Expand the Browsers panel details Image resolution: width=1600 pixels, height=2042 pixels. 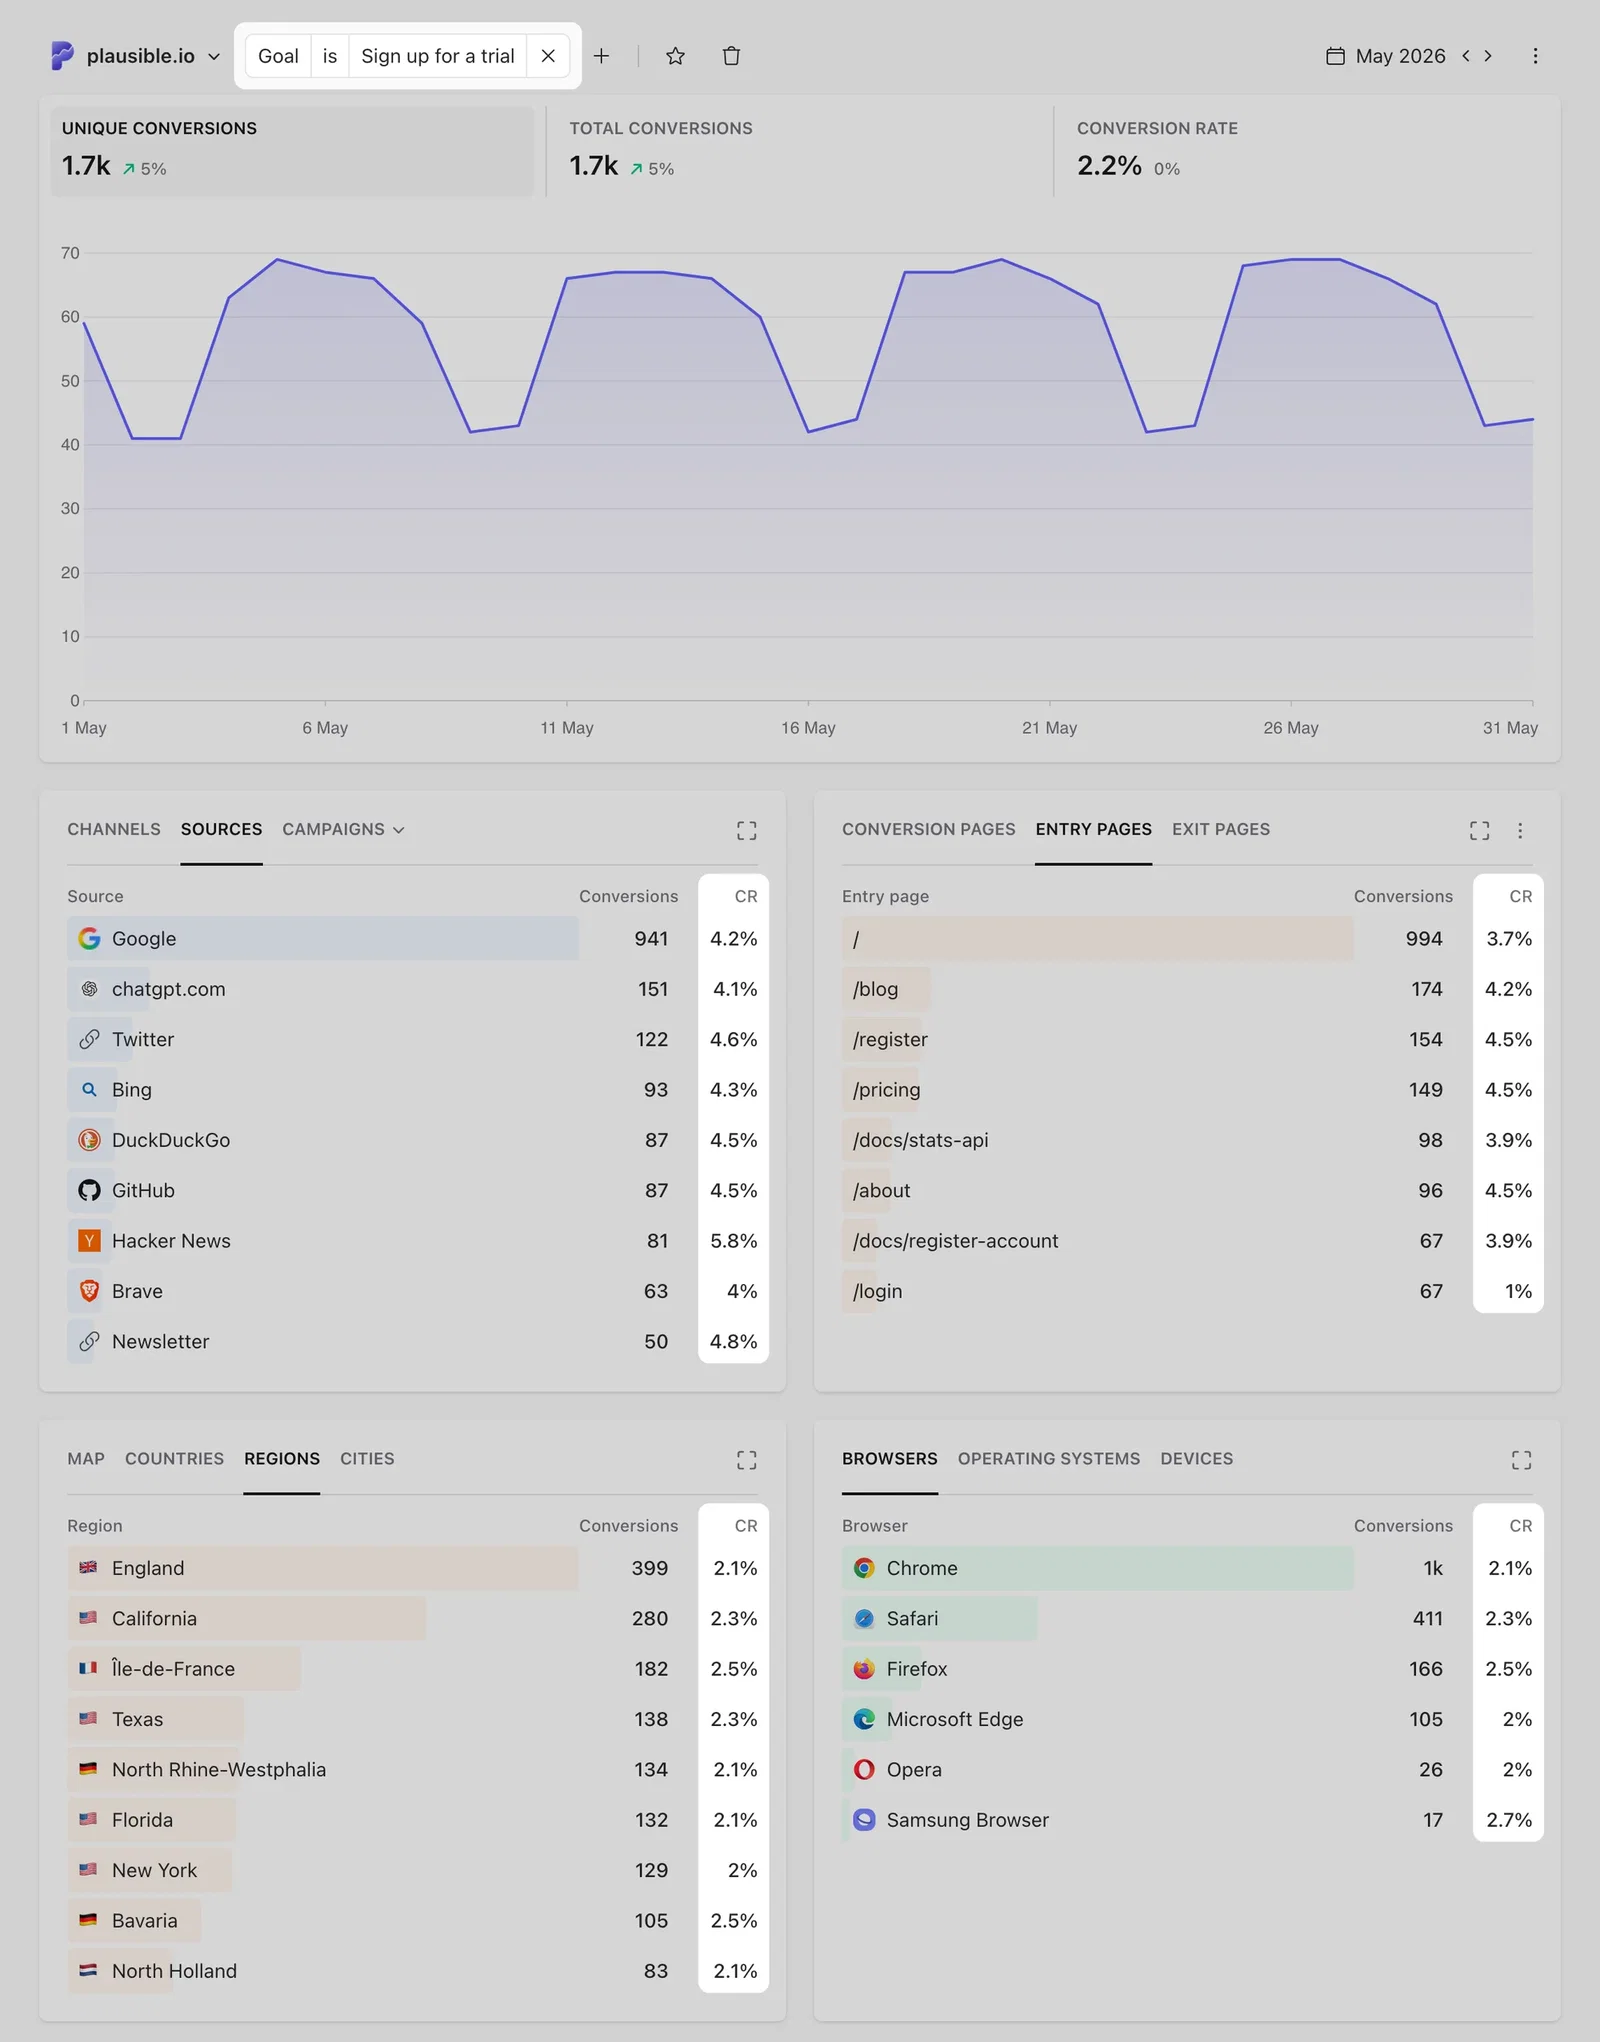(1521, 1460)
